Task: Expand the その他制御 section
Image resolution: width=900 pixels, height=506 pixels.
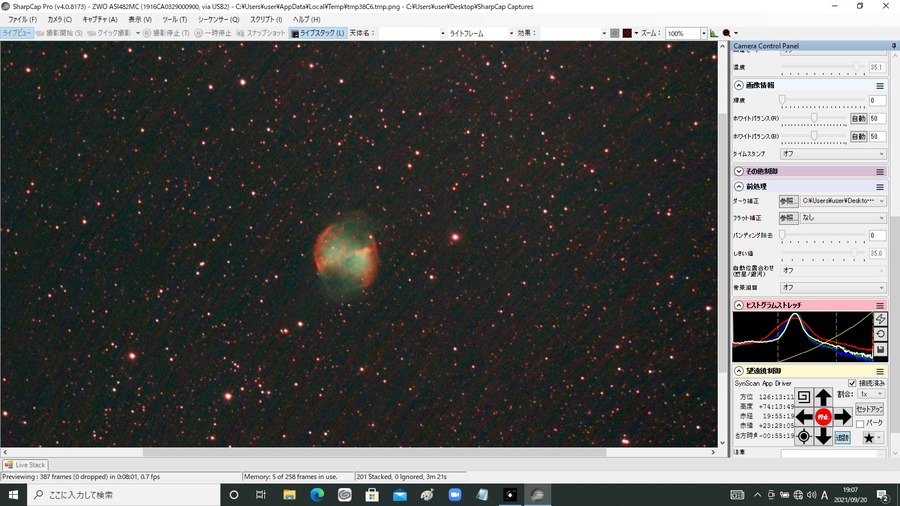Action: (x=739, y=171)
